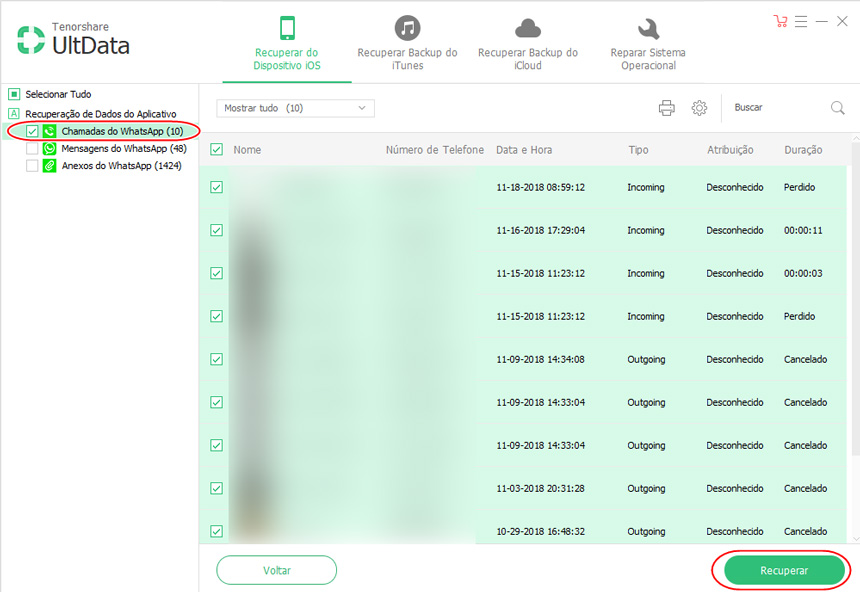Select Anexos do WhatsApp (1424) label
The height and width of the screenshot is (592, 860).
coord(121,166)
